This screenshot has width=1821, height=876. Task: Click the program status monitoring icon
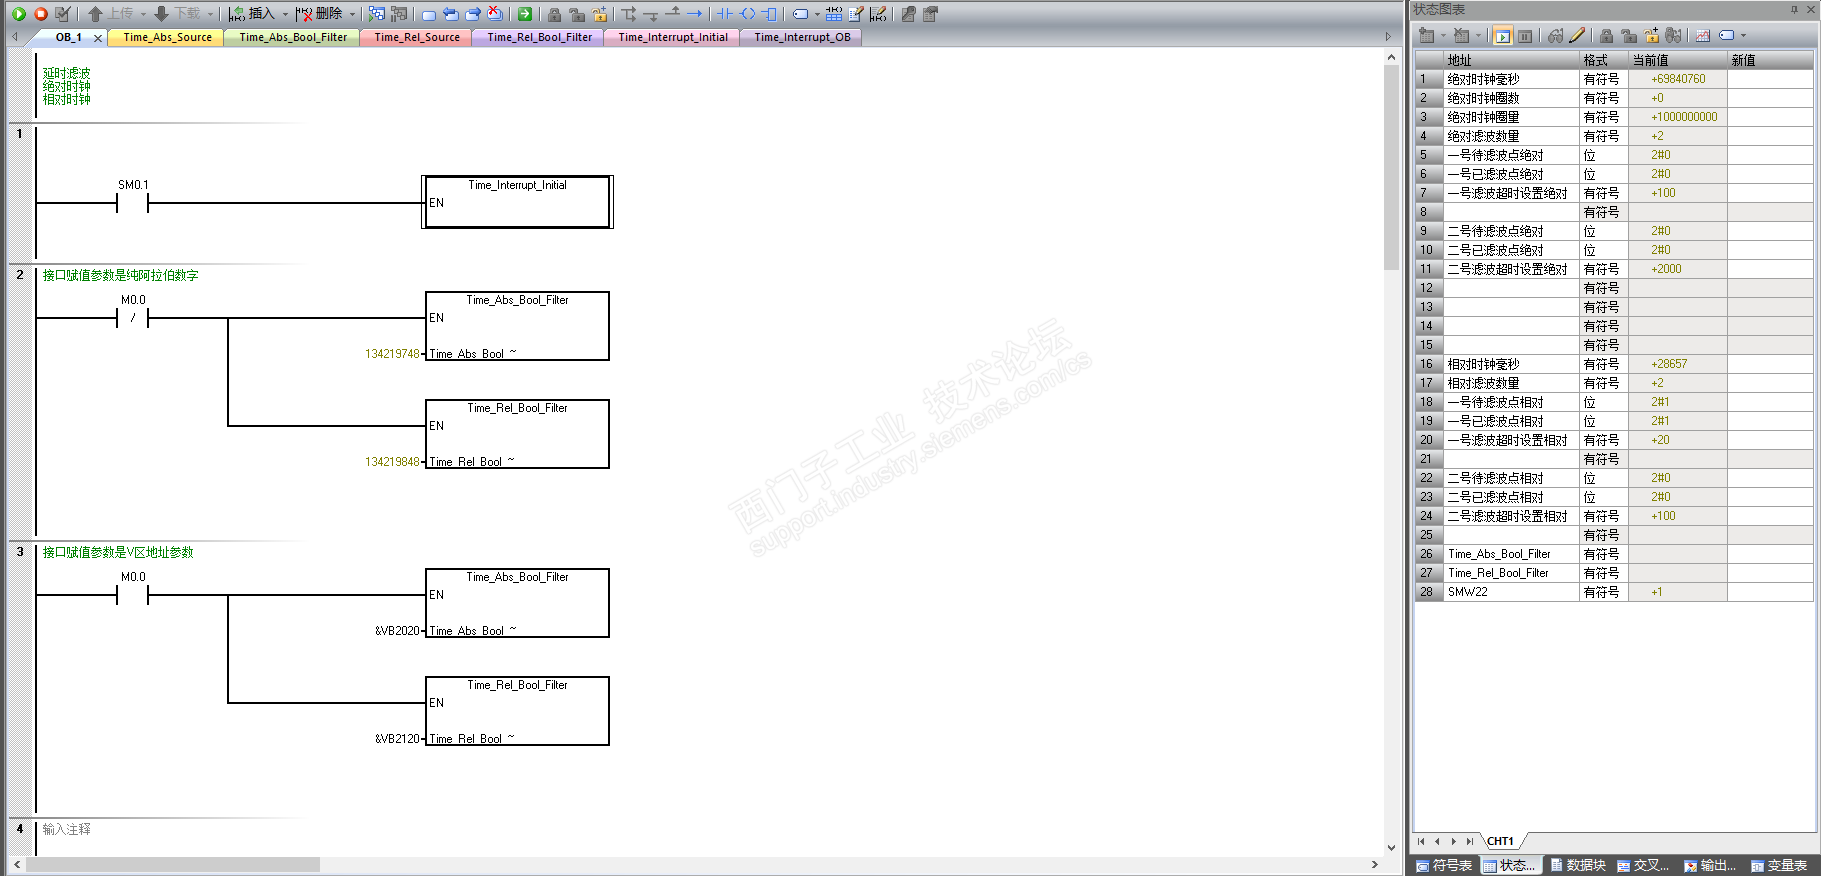(x=377, y=14)
